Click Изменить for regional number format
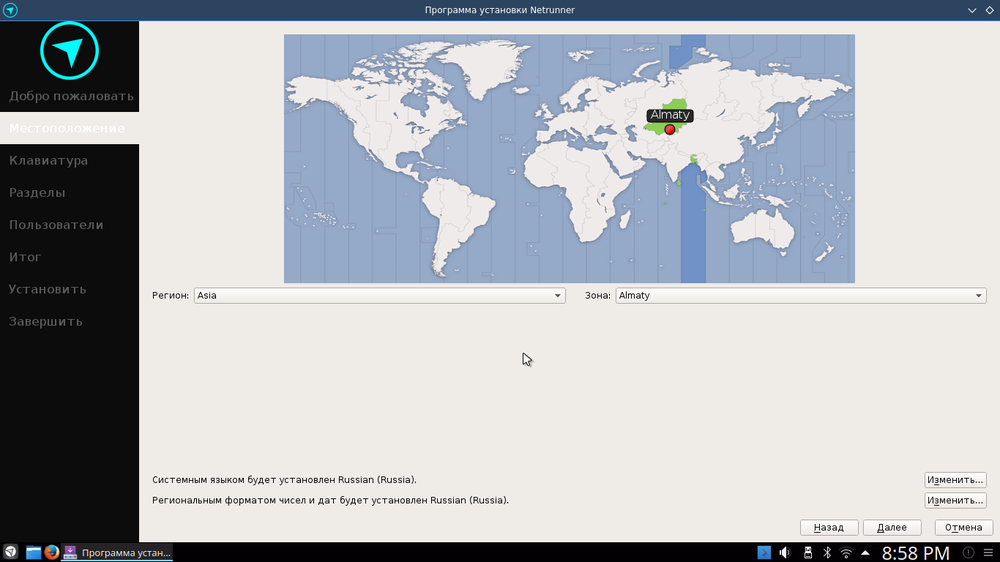This screenshot has width=1000, height=562. point(955,500)
